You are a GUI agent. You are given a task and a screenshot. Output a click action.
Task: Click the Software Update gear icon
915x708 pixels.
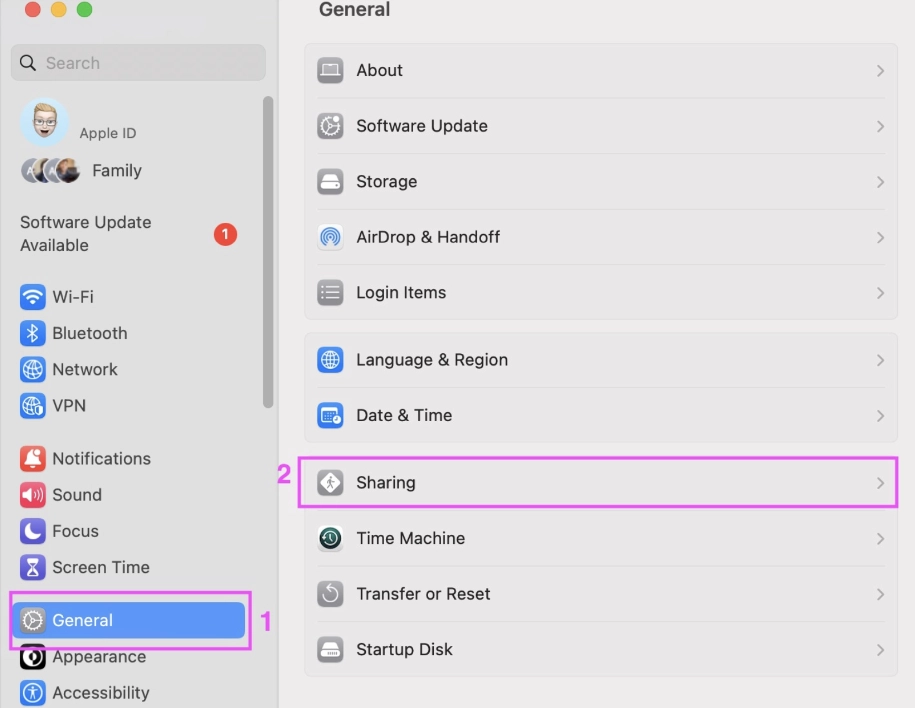pyautogui.click(x=330, y=126)
